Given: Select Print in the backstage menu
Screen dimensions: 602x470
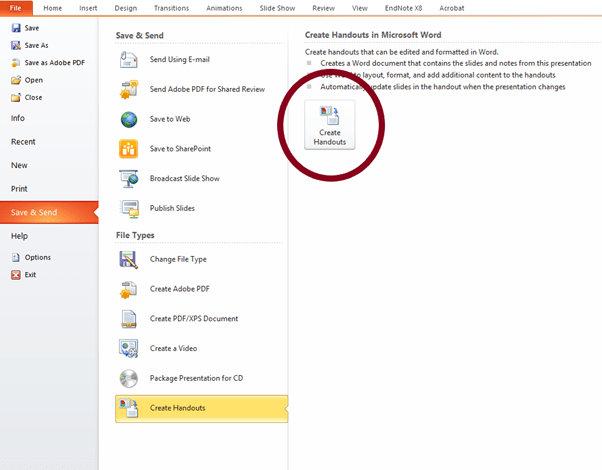Looking at the screenshot, I should 49,189.
